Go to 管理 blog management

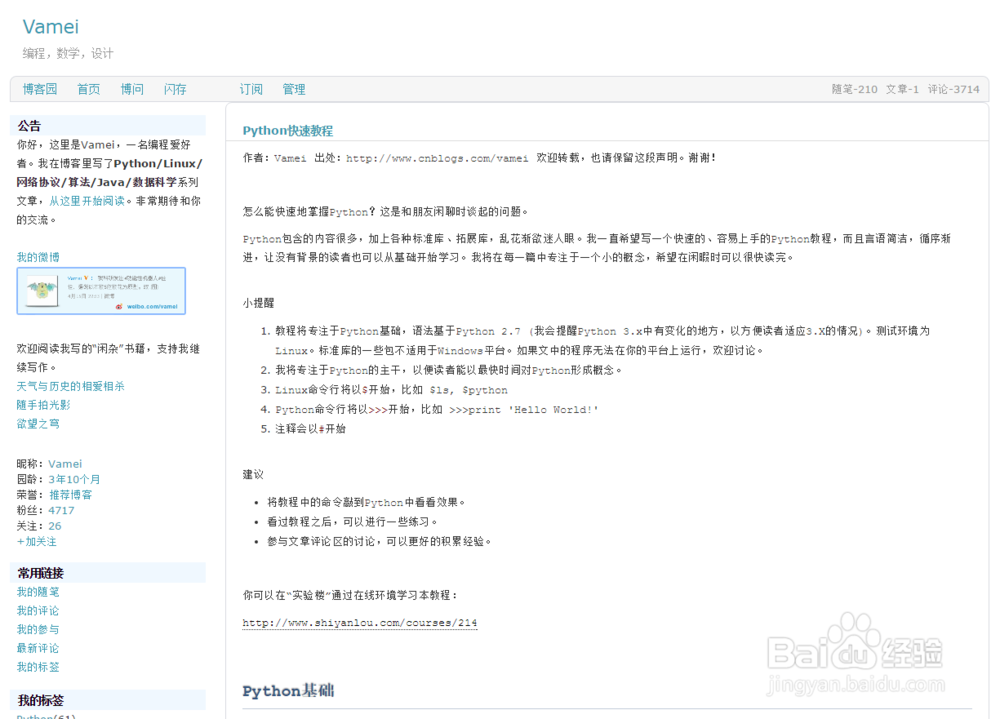click(x=293, y=89)
